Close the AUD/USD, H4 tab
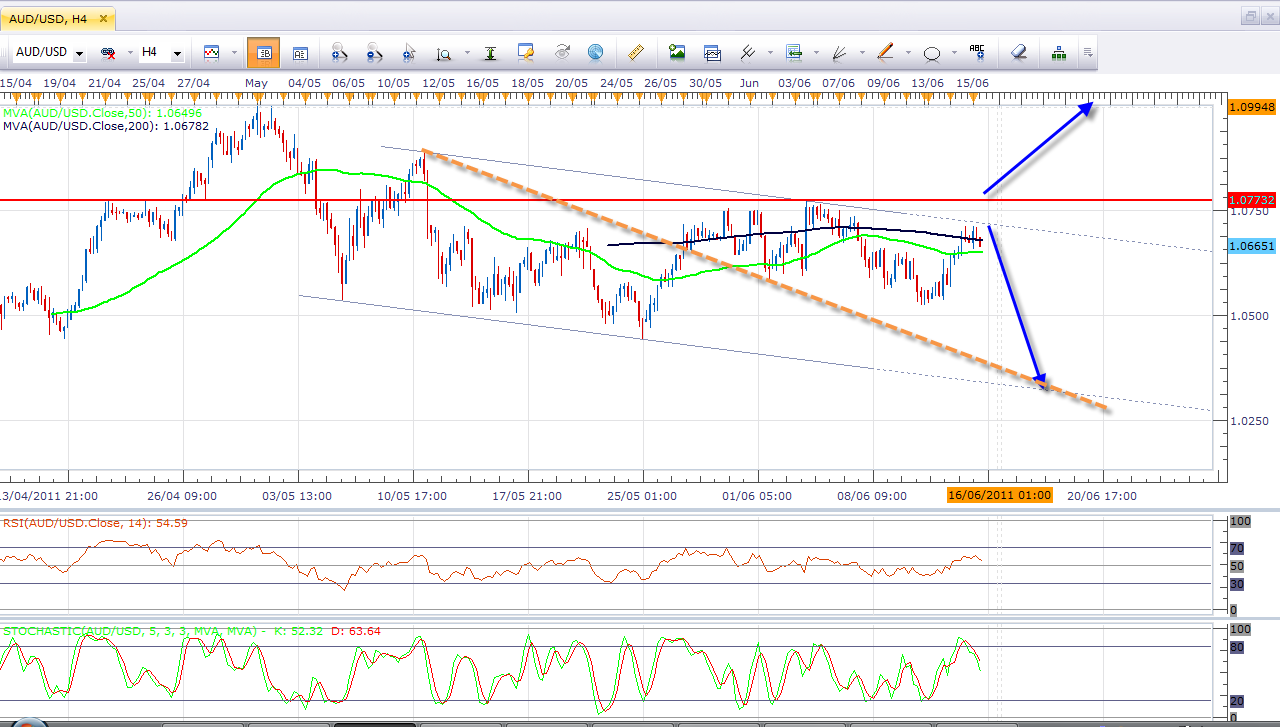1280x727 pixels. coord(102,18)
